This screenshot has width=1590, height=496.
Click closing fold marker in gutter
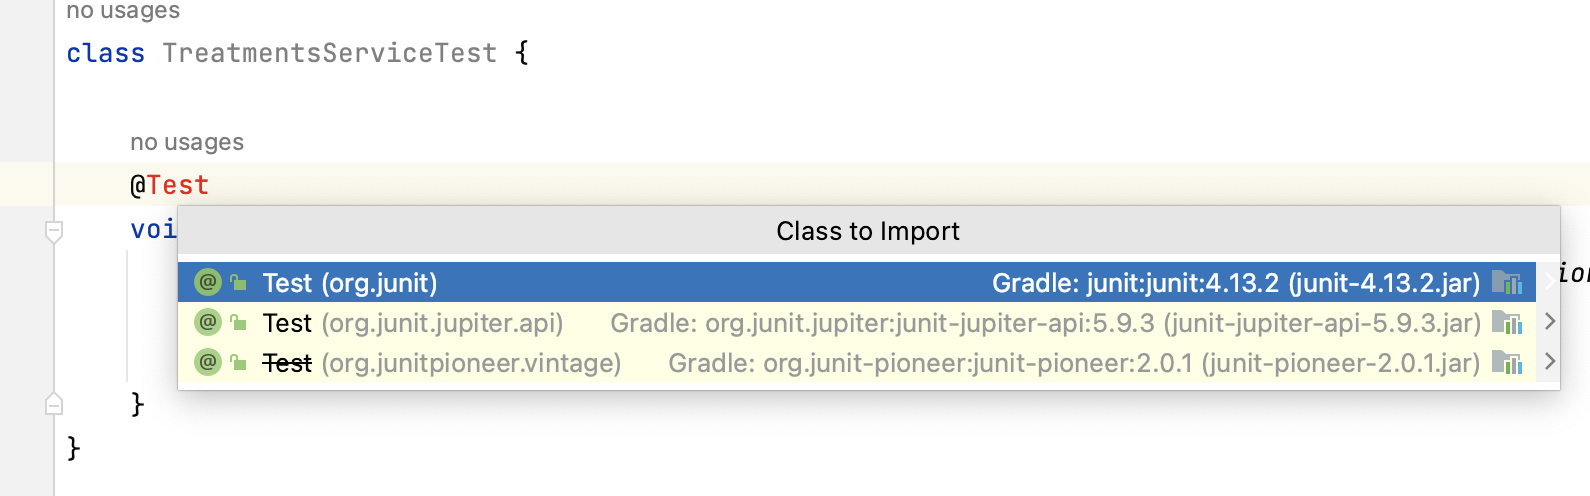tap(54, 404)
